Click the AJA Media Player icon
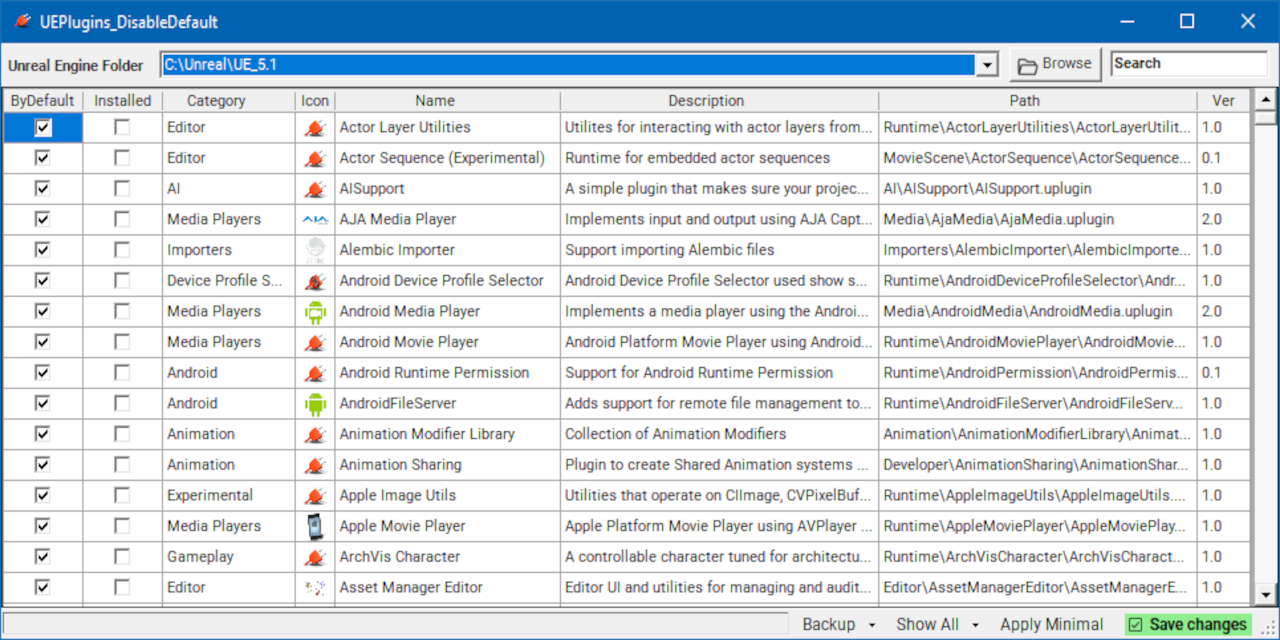The height and width of the screenshot is (640, 1280). 315,219
